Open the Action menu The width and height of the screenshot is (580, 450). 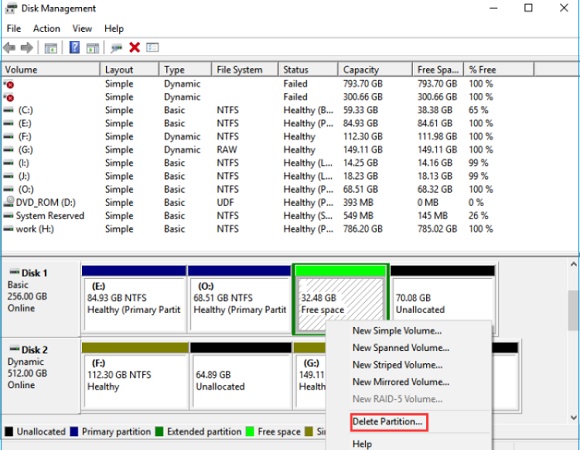[47, 28]
